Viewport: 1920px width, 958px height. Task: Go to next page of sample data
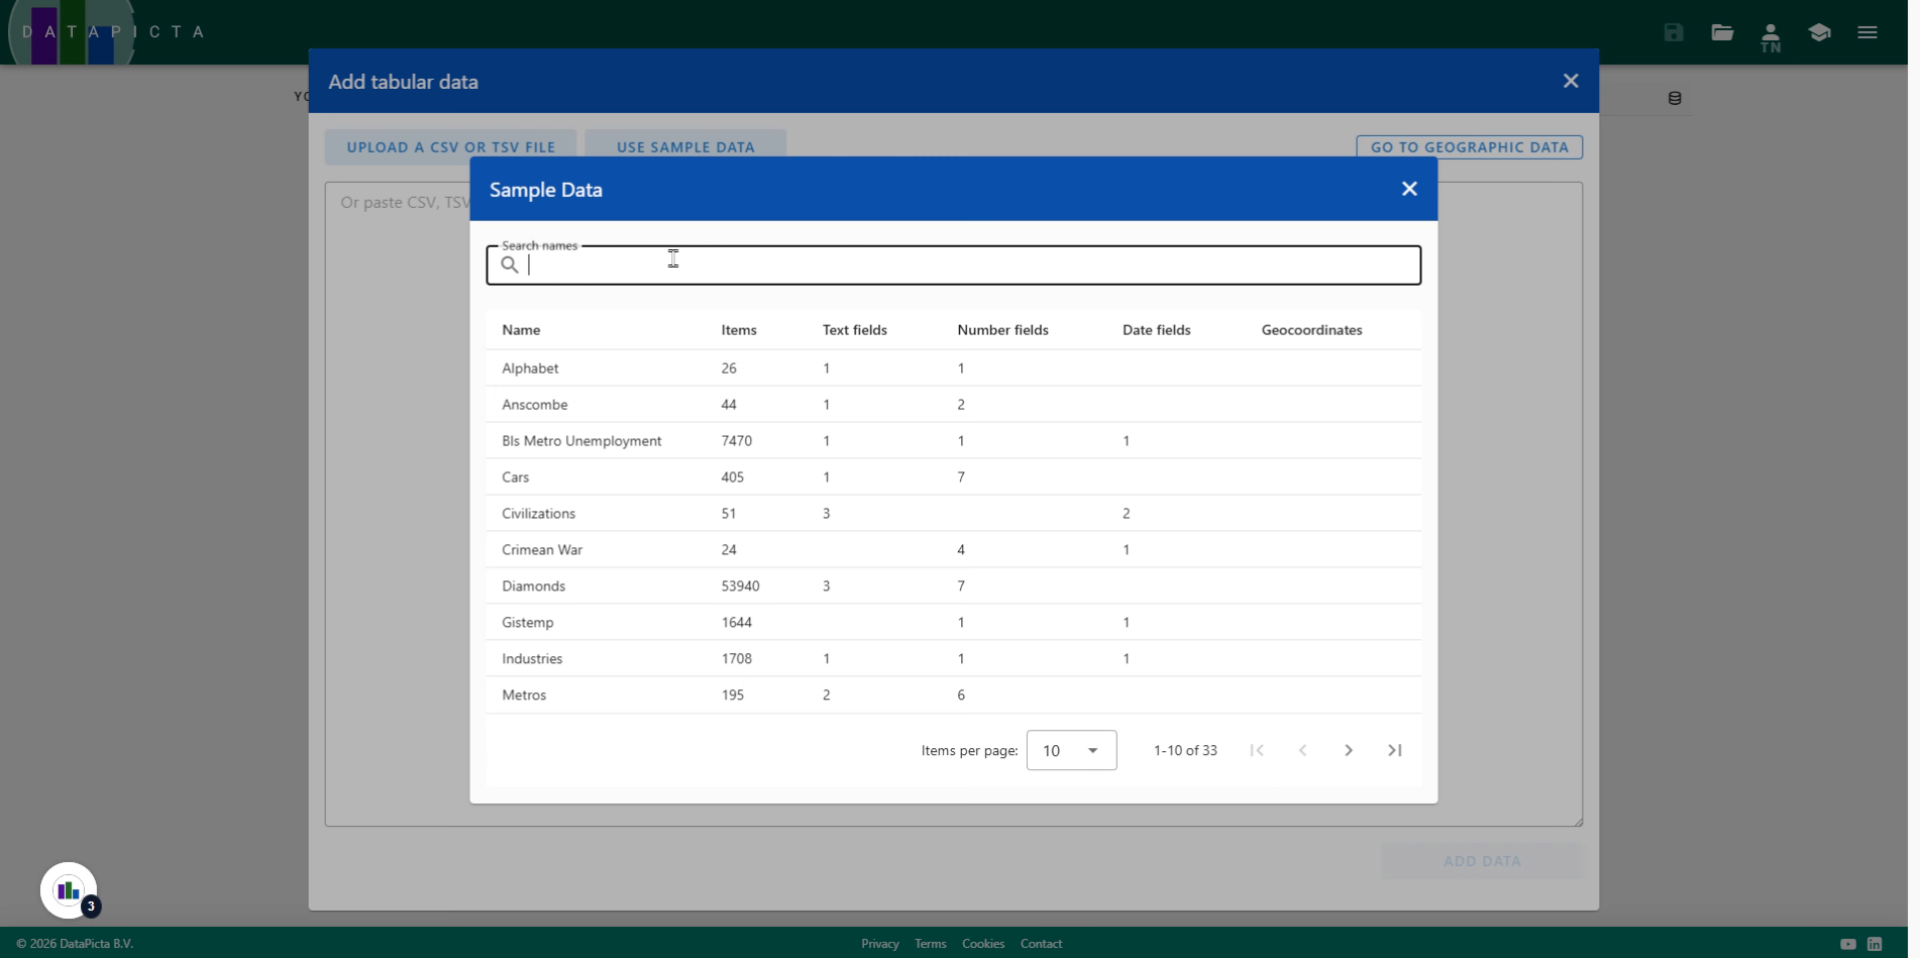(1348, 750)
